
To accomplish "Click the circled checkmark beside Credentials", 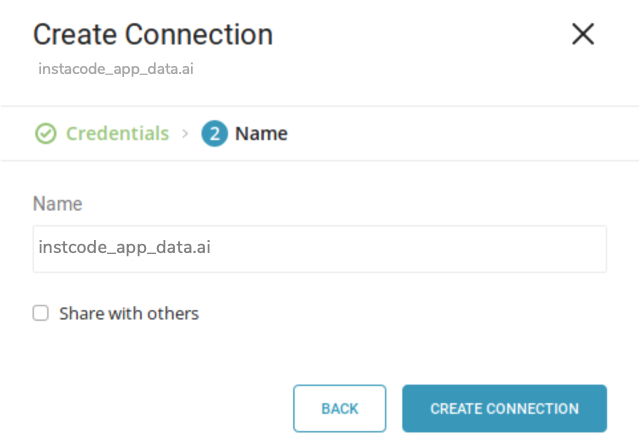I will pos(45,133).
